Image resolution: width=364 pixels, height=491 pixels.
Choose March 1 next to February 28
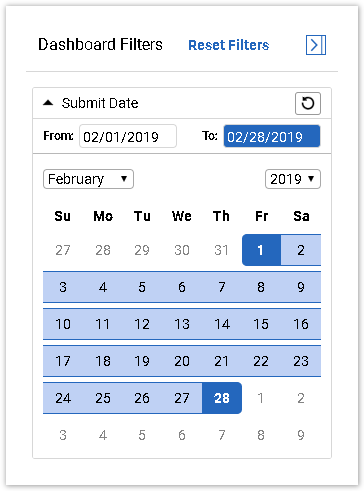point(261,398)
